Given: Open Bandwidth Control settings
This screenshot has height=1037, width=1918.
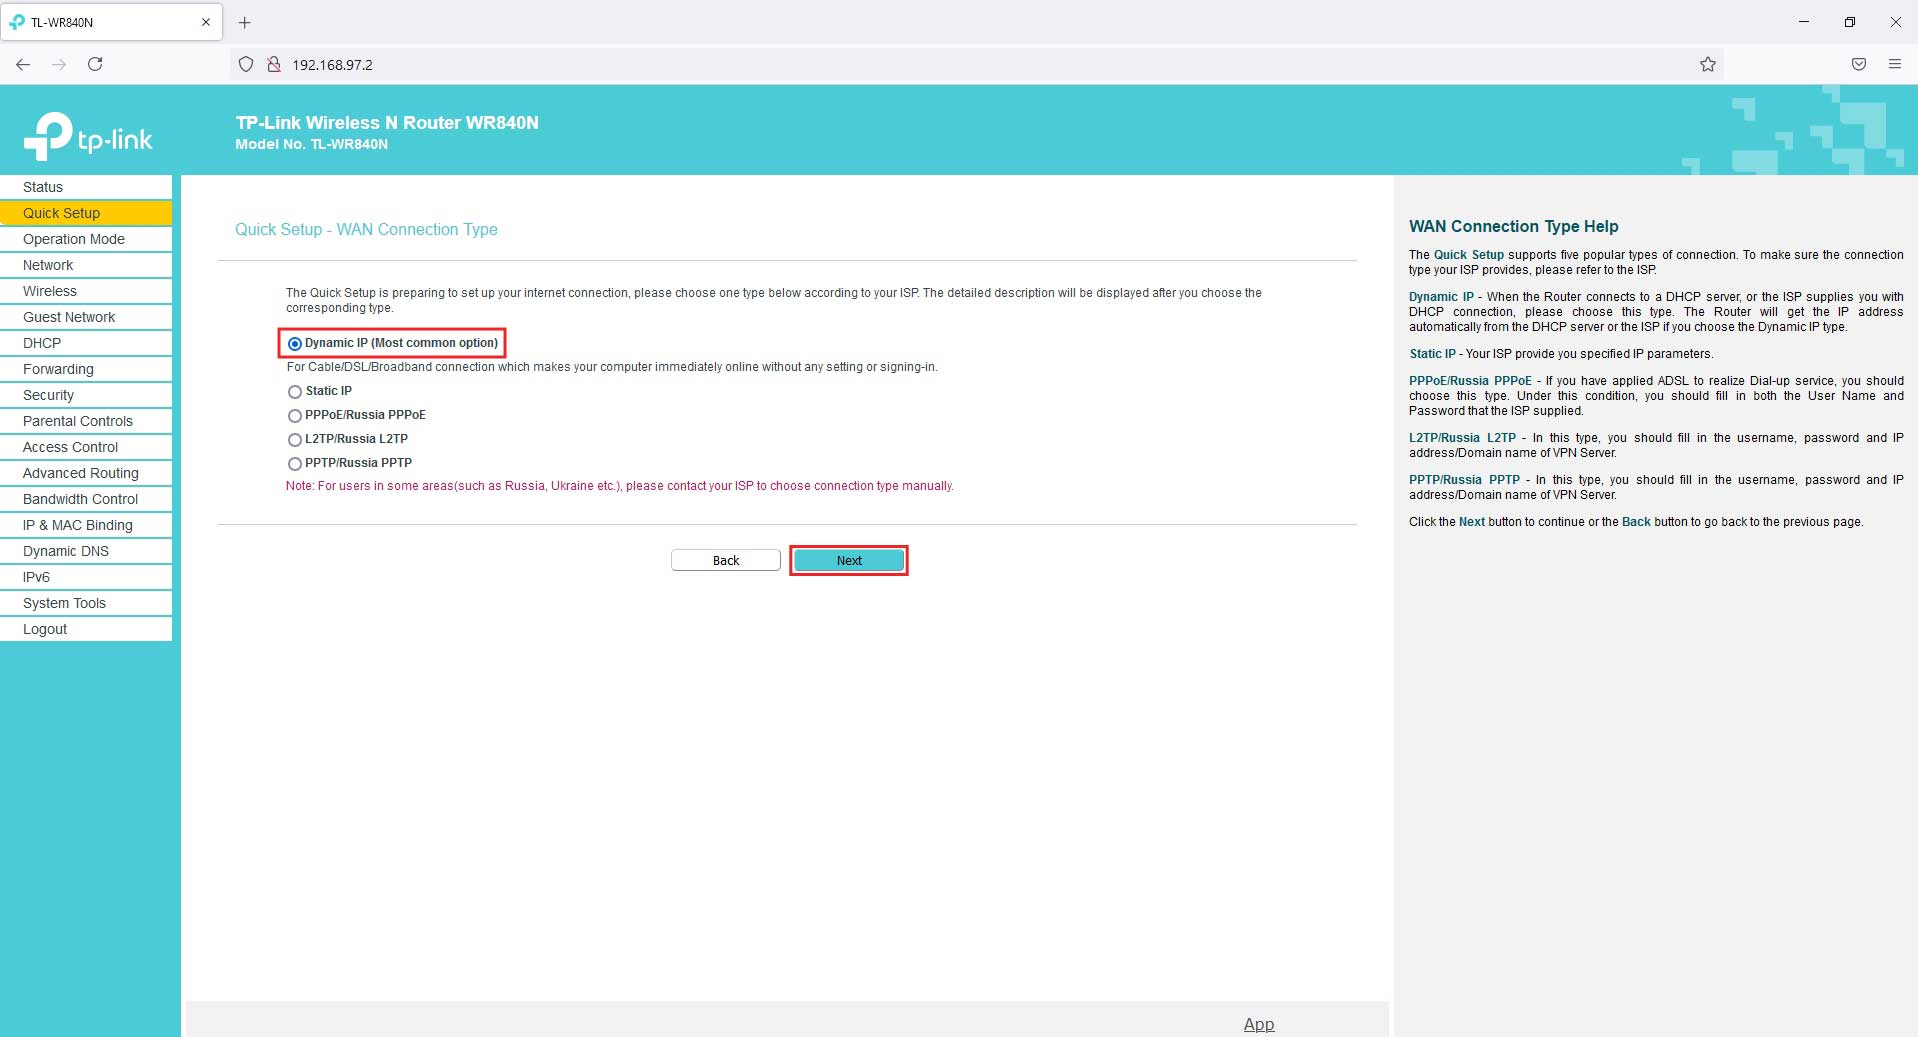Looking at the screenshot, I should [x=86, y=499].
